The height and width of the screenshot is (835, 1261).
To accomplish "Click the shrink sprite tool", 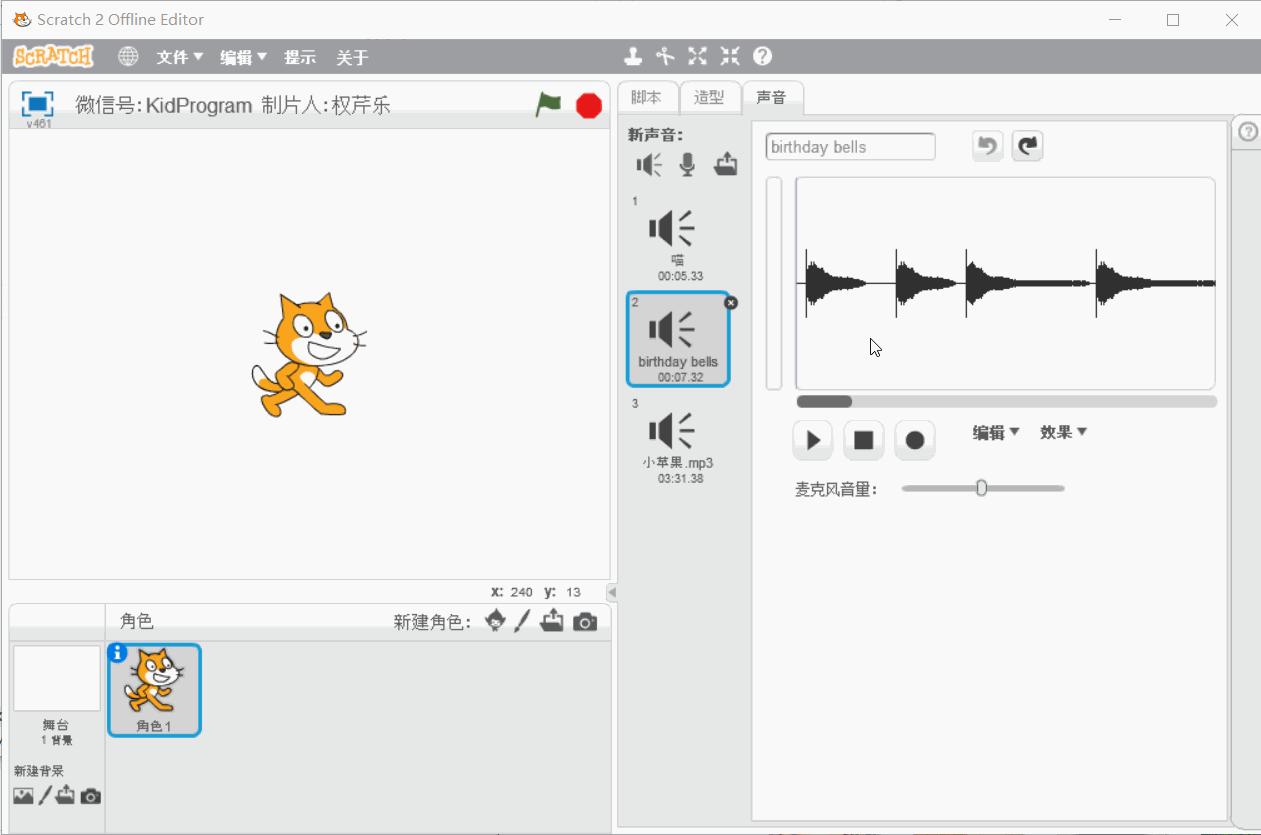I will pos(729,57).
